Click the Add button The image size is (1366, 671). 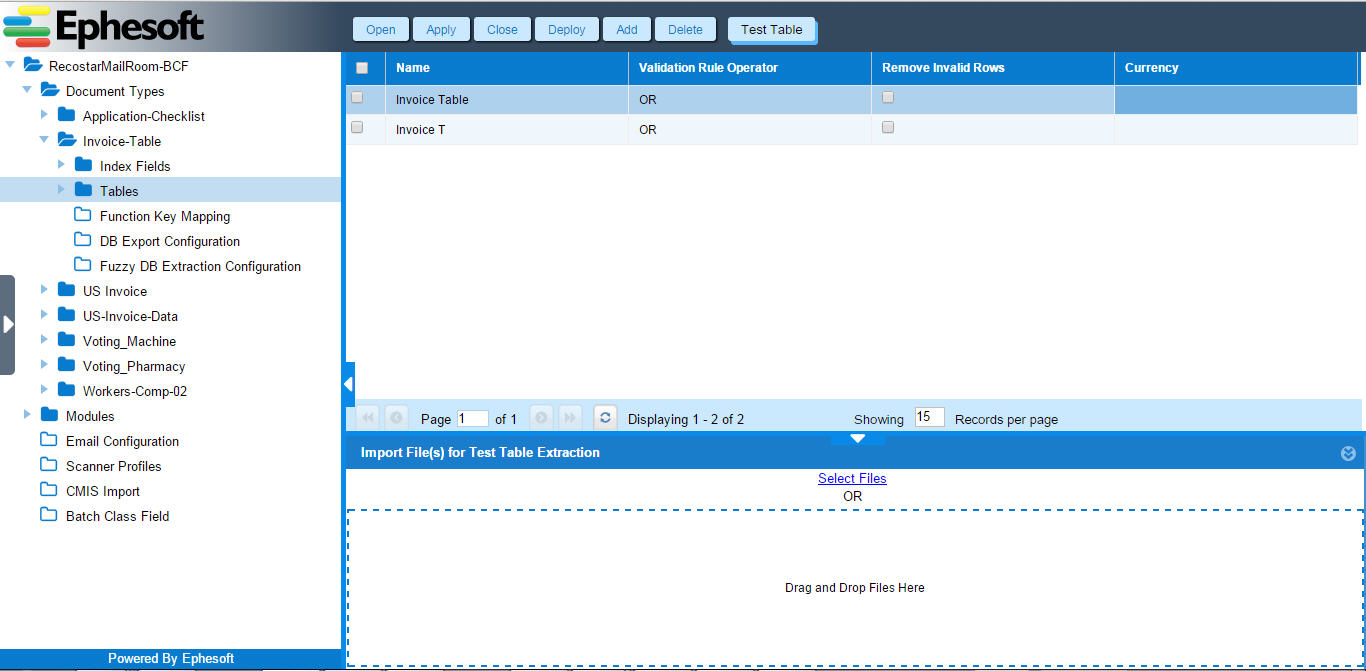point(627,29)
